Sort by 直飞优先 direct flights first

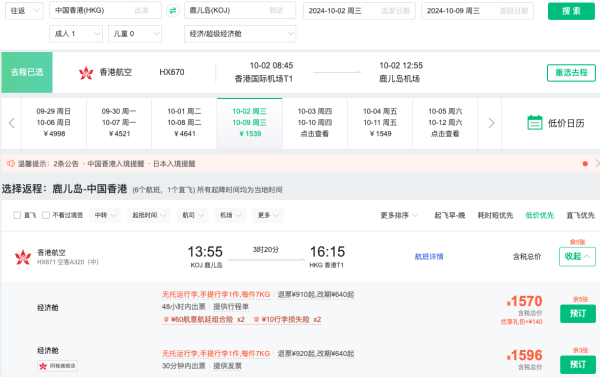click(580, 215)
